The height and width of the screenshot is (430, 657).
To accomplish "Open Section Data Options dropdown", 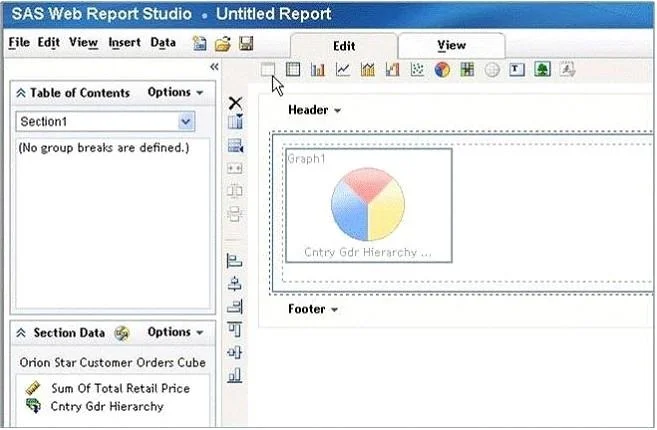I will [x=176, y=332].
